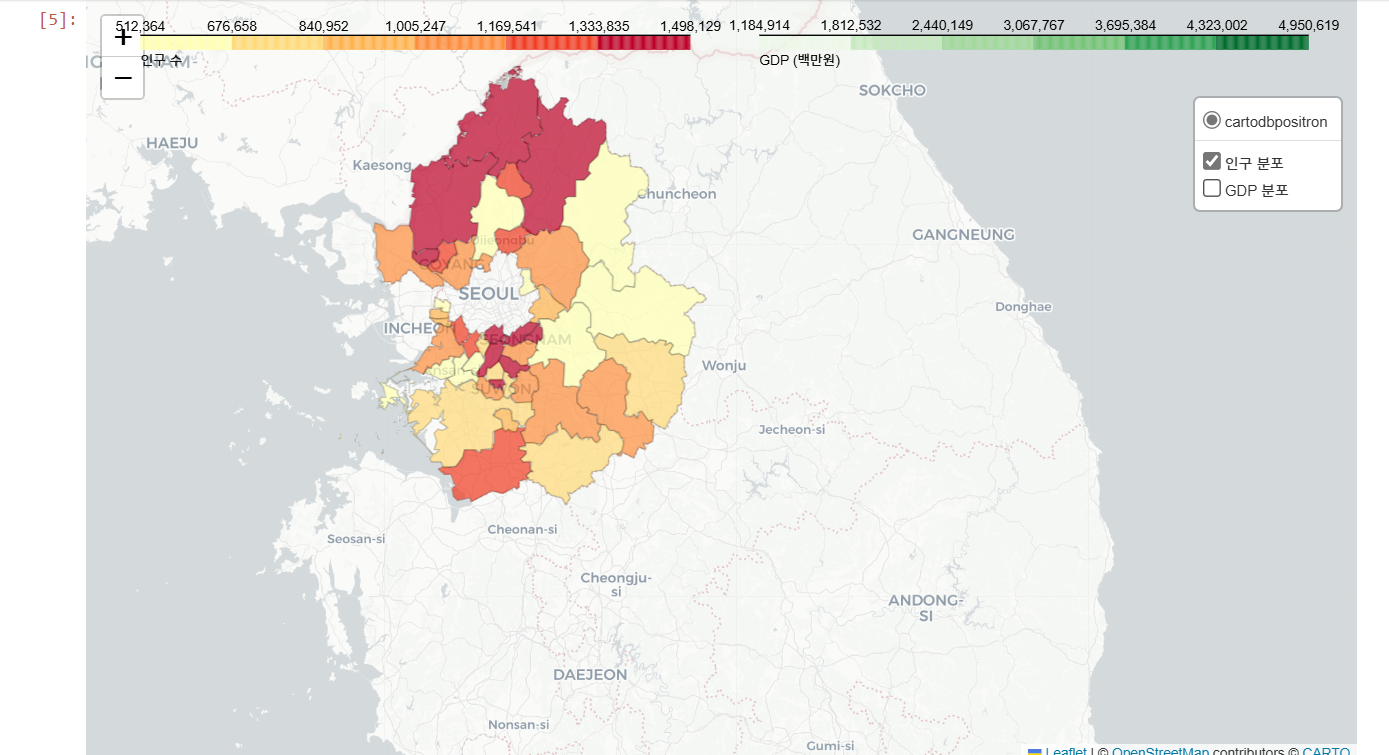
Task: Open the OpenStreetMap contributors link
Action: click(x=1160, y=751)
